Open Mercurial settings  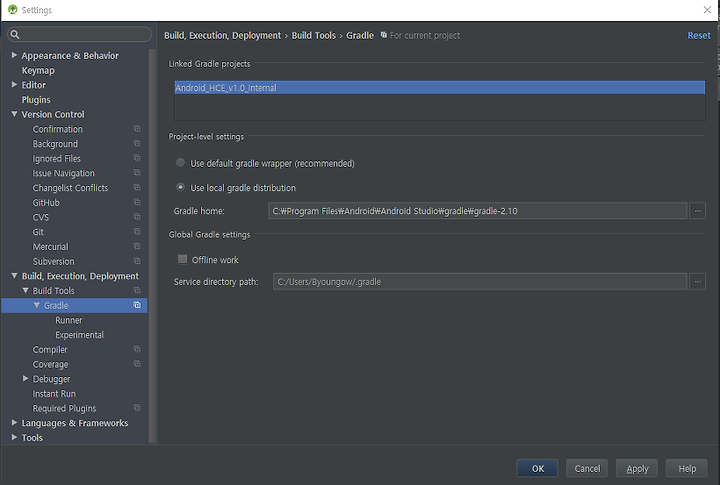pyautogui.click(x=51, y=247)
